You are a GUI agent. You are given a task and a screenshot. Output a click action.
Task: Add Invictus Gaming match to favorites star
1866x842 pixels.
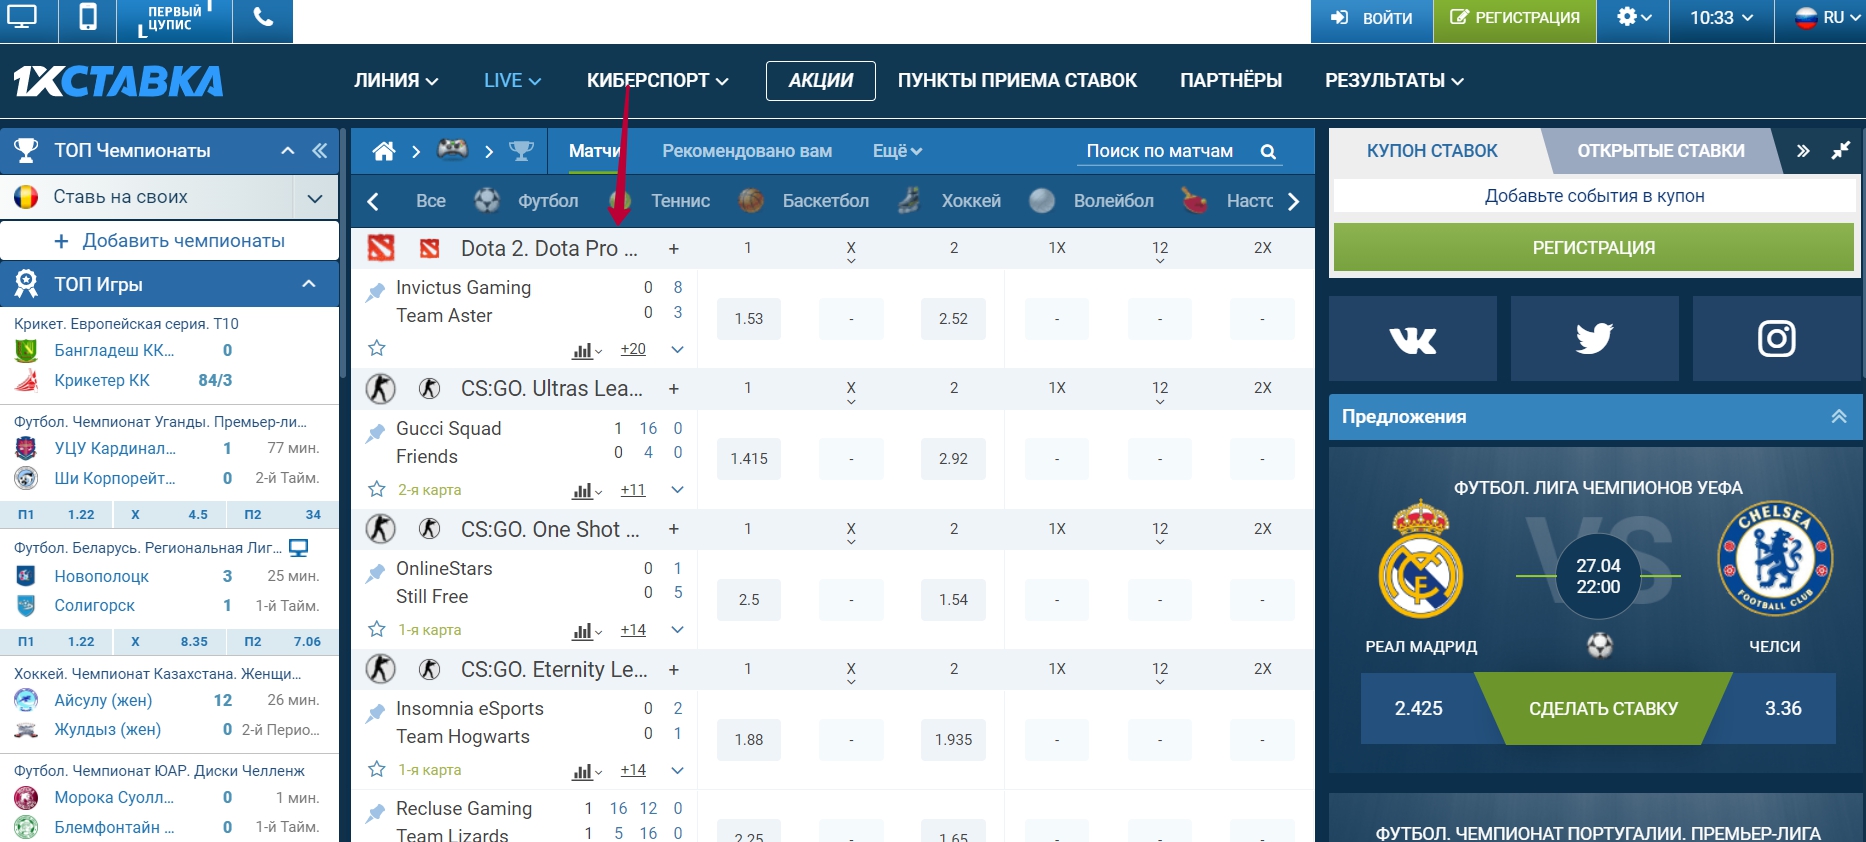[x=377, y=348]
